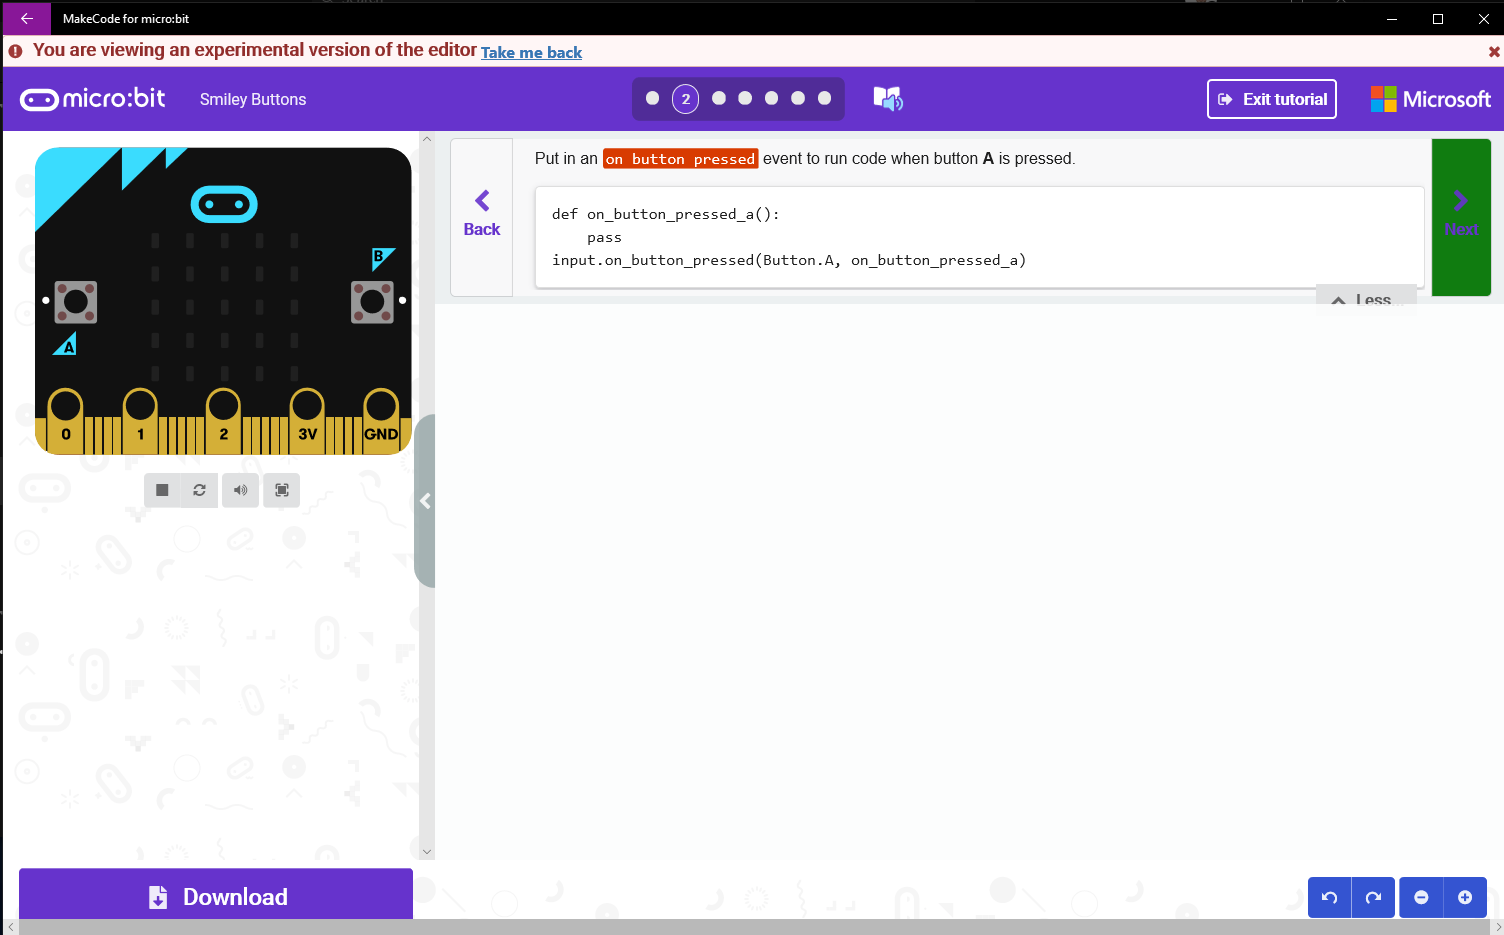Image resolution: width=1504 pixels, height=935 pixels.
Task: Undo the last edit
Action: (1329, 897)
